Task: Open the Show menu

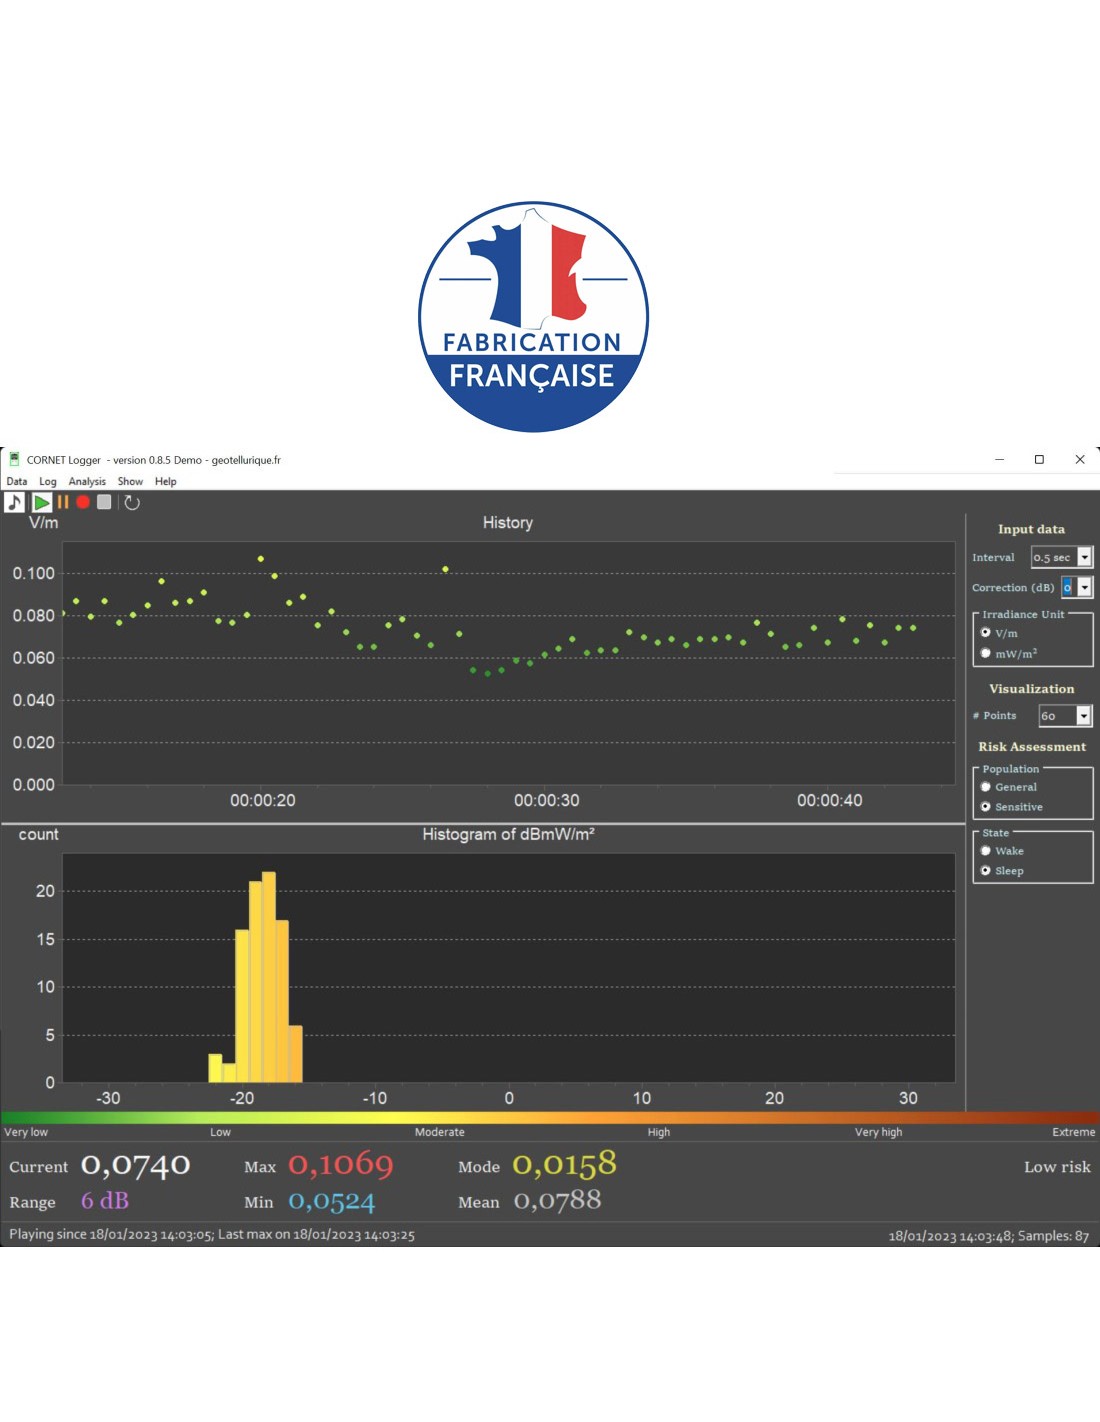Action: point(130,481)
